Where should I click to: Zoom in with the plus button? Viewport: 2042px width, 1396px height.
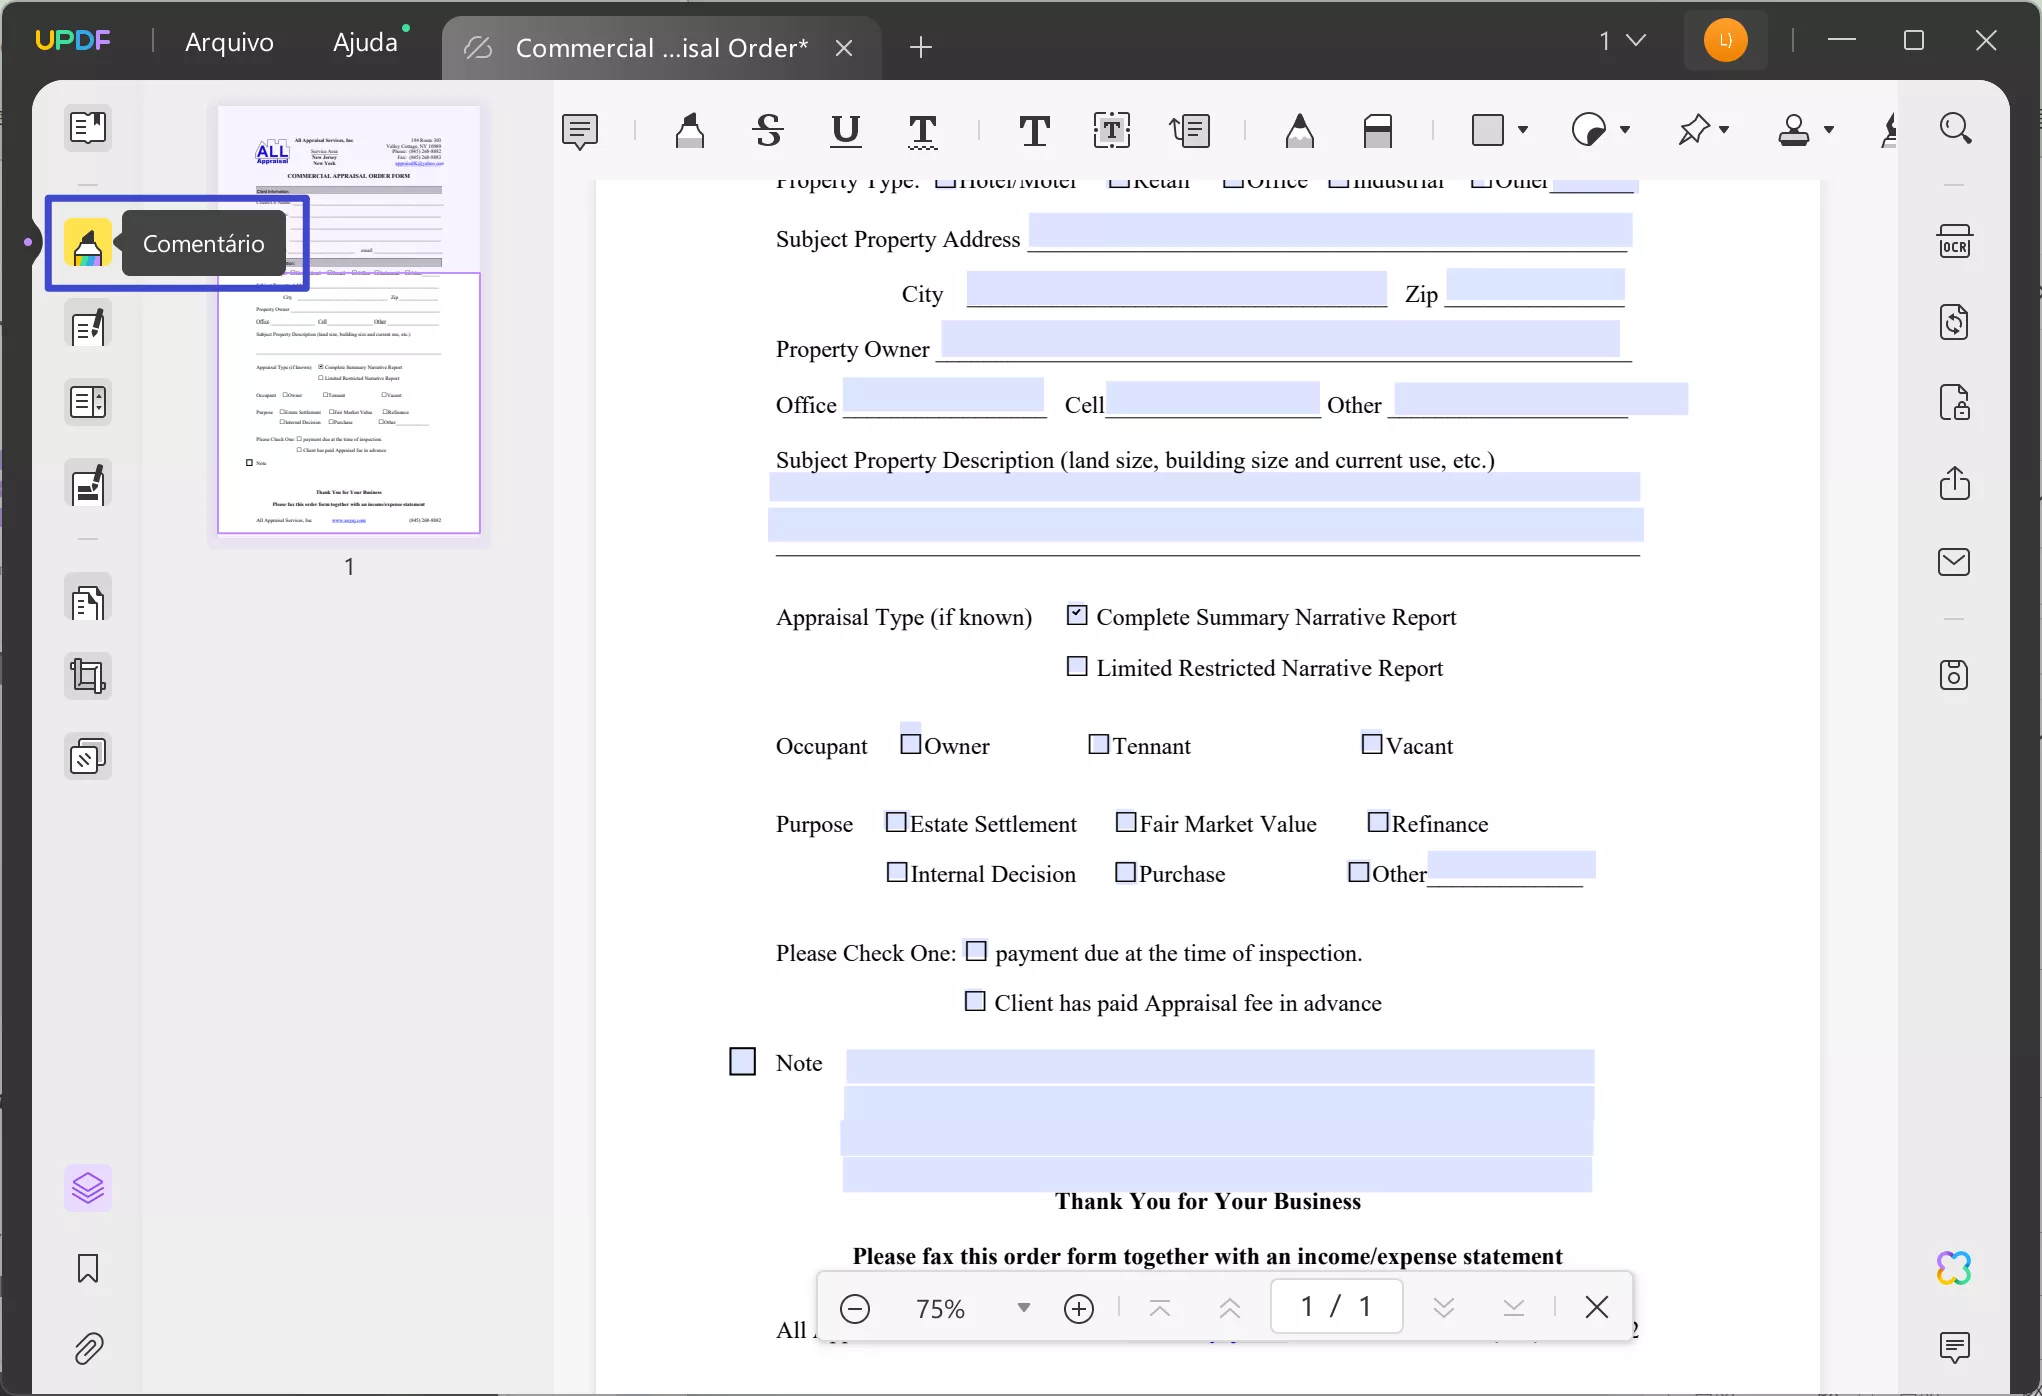click(1079, 1308)
